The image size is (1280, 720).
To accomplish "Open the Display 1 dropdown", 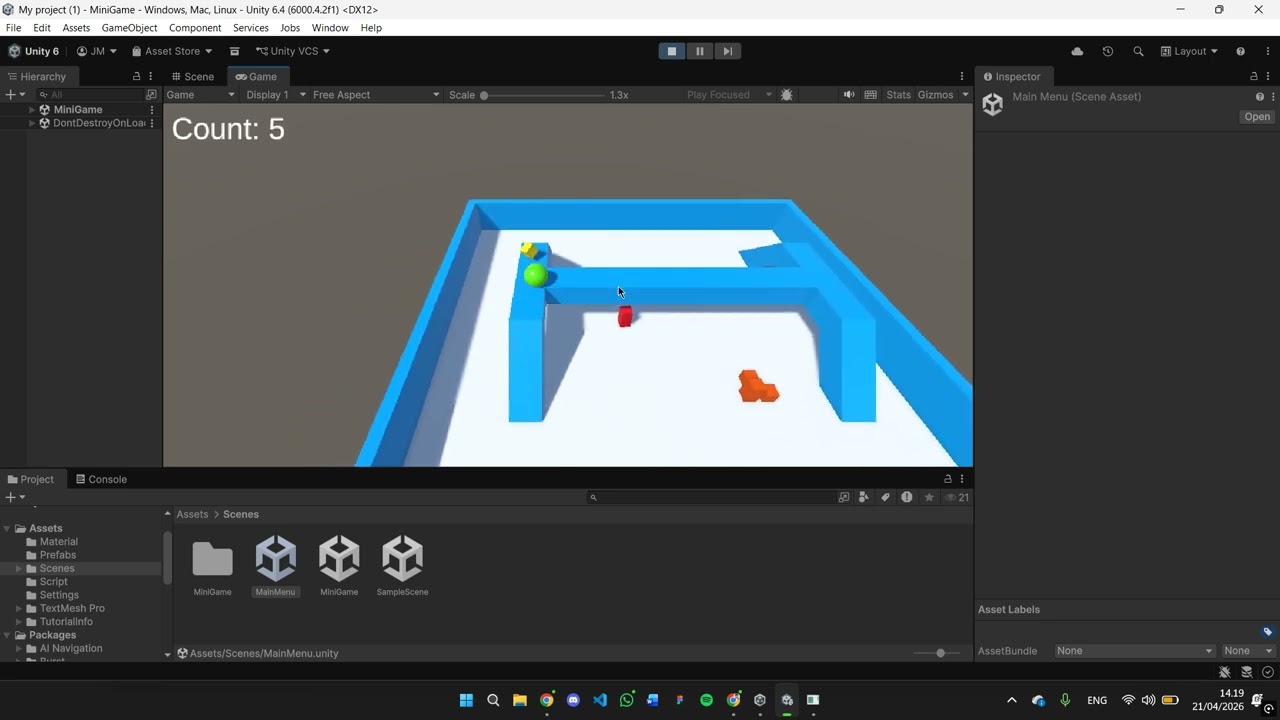I will tap(275, 95).
